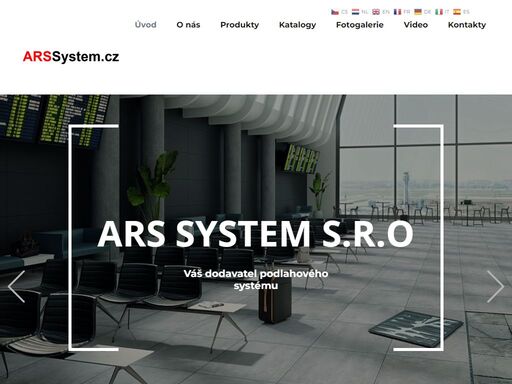Open the Video page

click(x=416, y=25)
